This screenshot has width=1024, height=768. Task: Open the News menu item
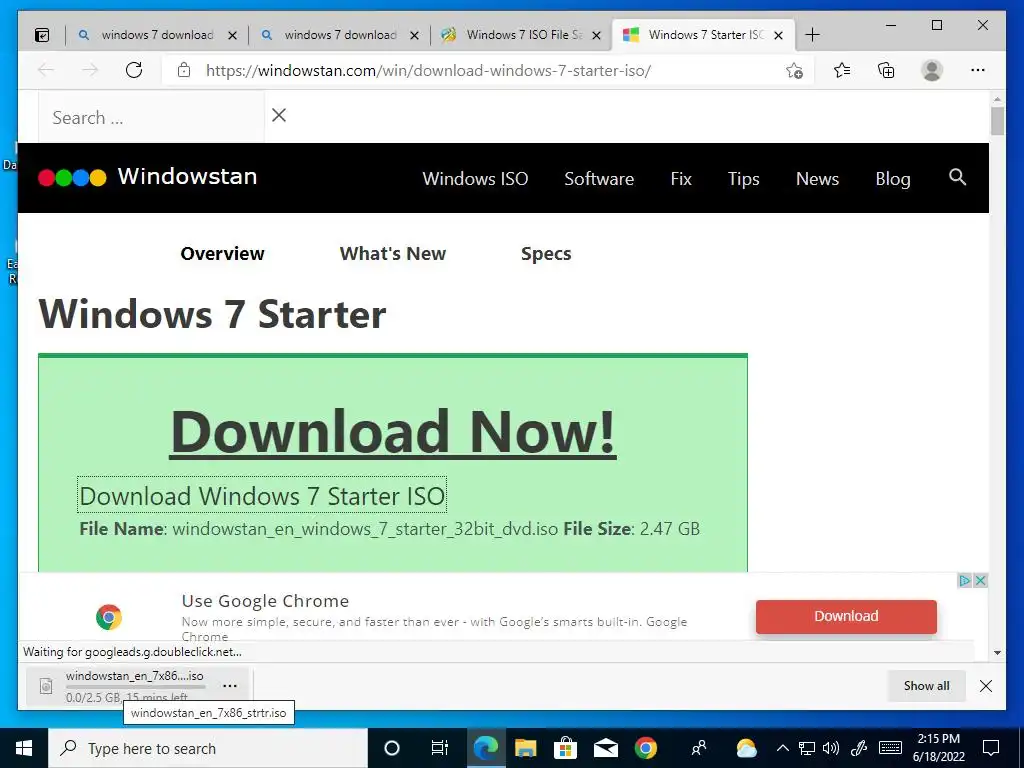pos(817,179)
